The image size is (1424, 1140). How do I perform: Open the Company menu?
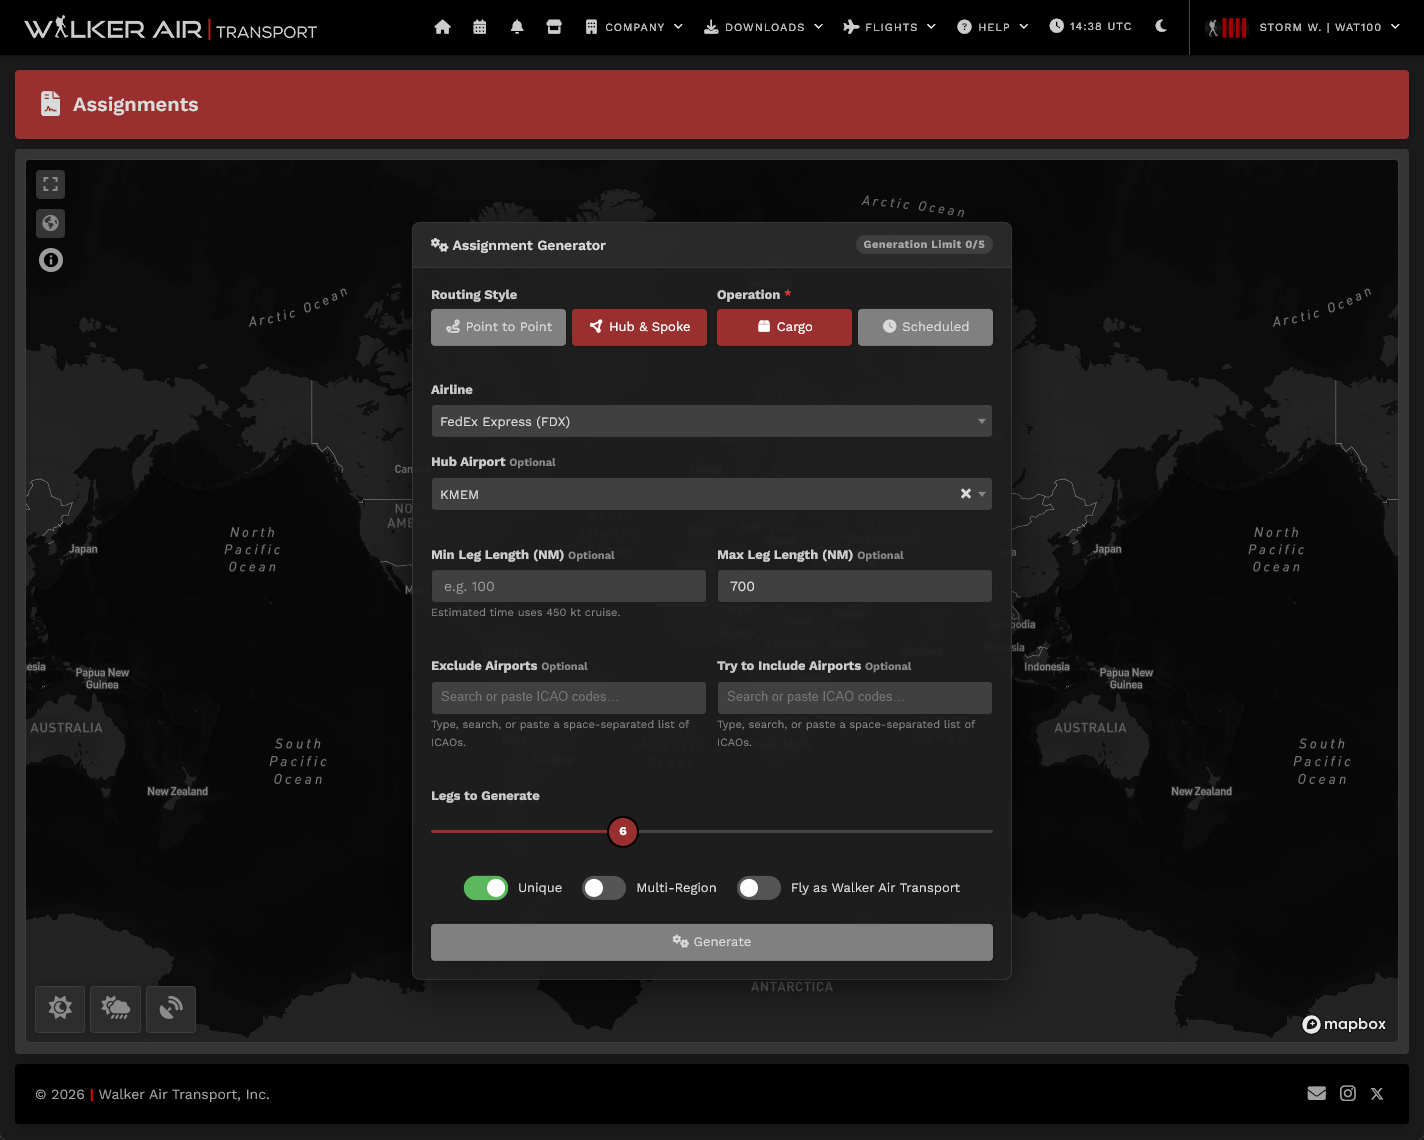pyautogui.click(x=634, y=27)
